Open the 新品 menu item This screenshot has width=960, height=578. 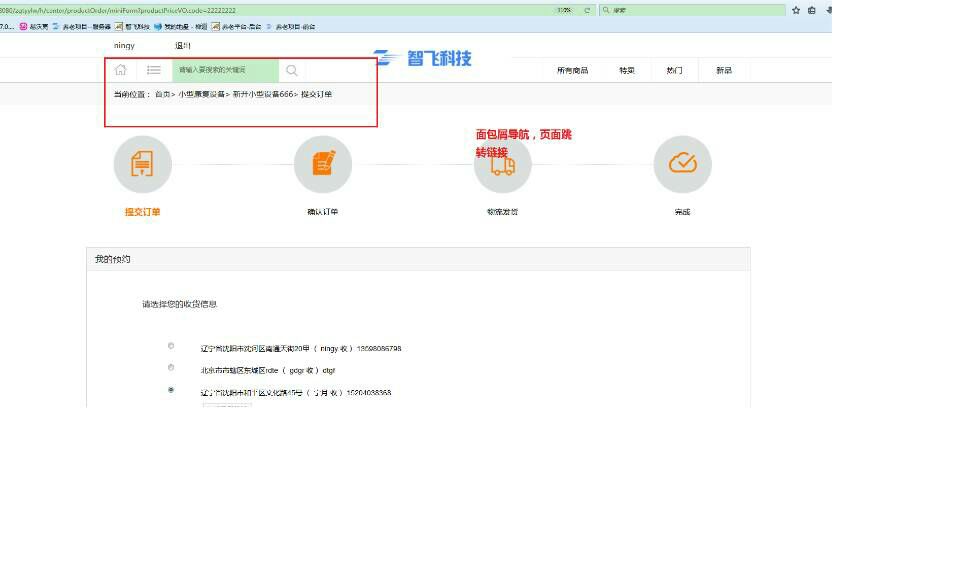tap(723, 70)
